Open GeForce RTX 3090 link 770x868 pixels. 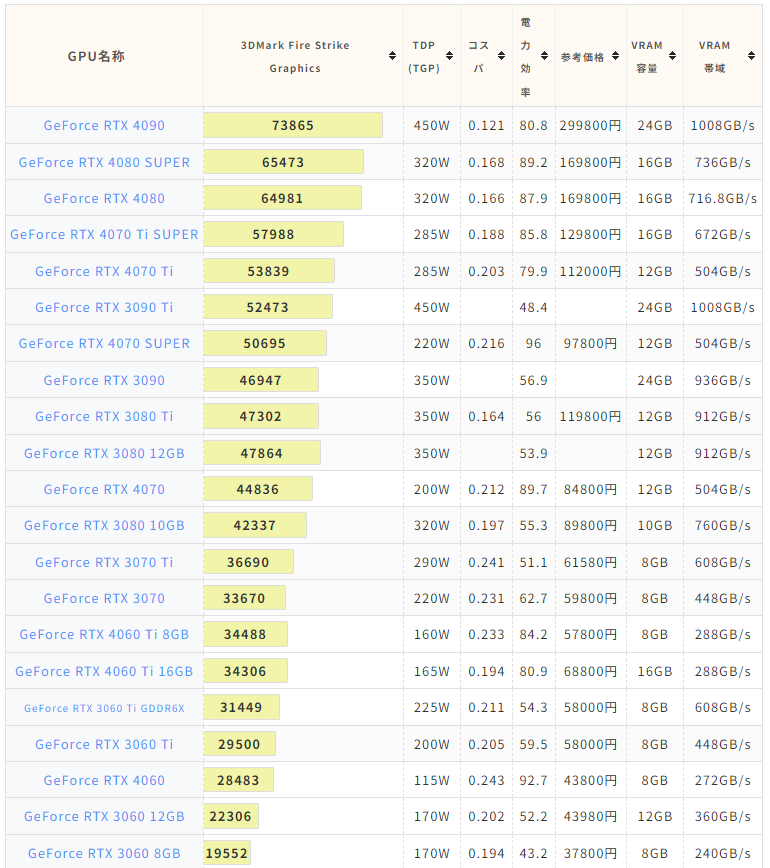coord(104,380)
